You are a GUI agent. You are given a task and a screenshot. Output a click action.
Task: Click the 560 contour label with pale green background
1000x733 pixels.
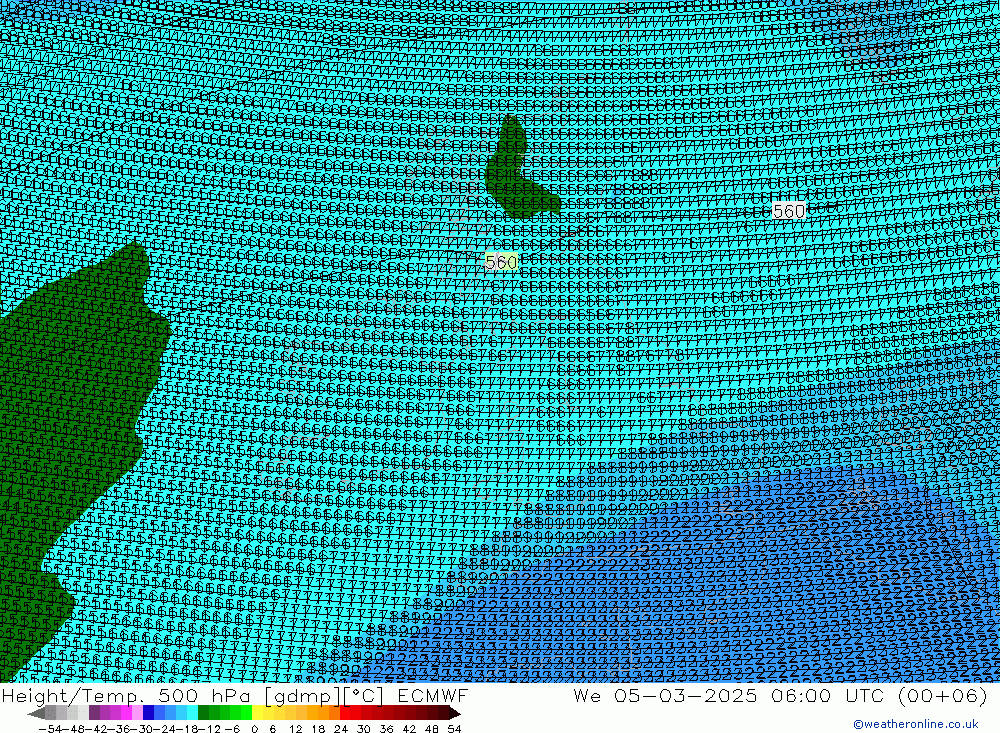coord(501,262)
